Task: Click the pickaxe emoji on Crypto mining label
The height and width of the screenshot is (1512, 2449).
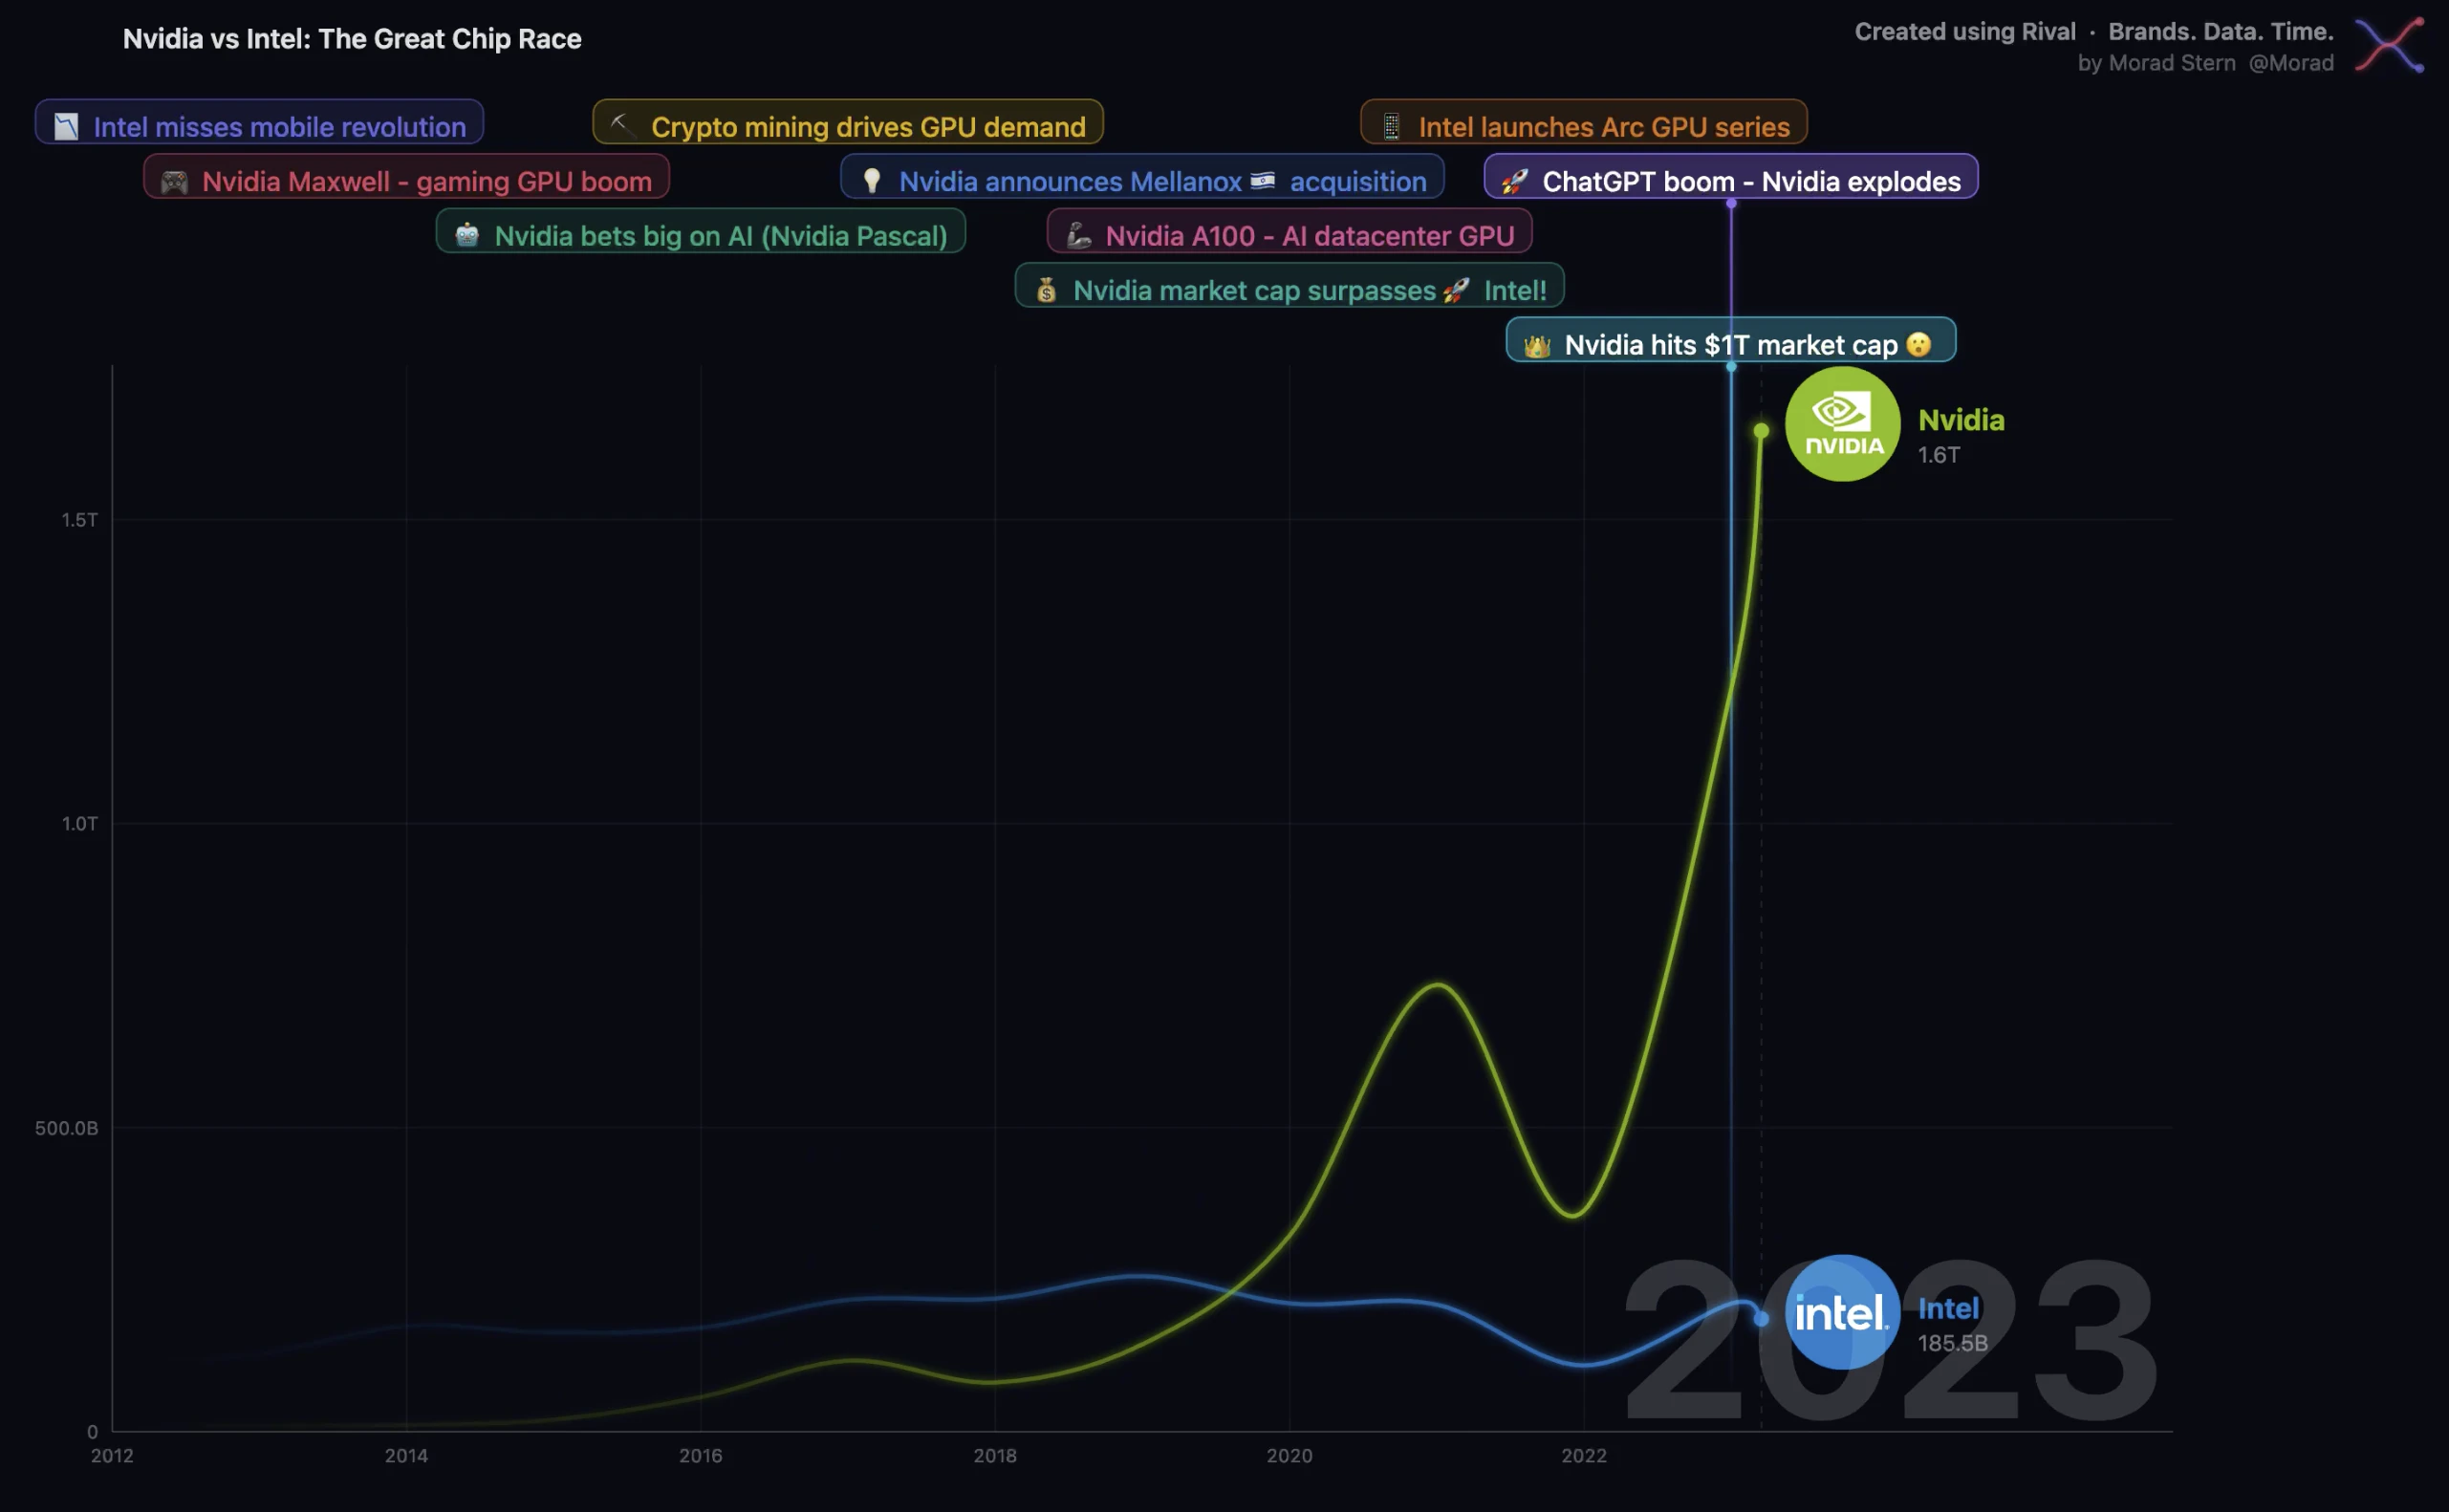Action: tap(622, 125)
